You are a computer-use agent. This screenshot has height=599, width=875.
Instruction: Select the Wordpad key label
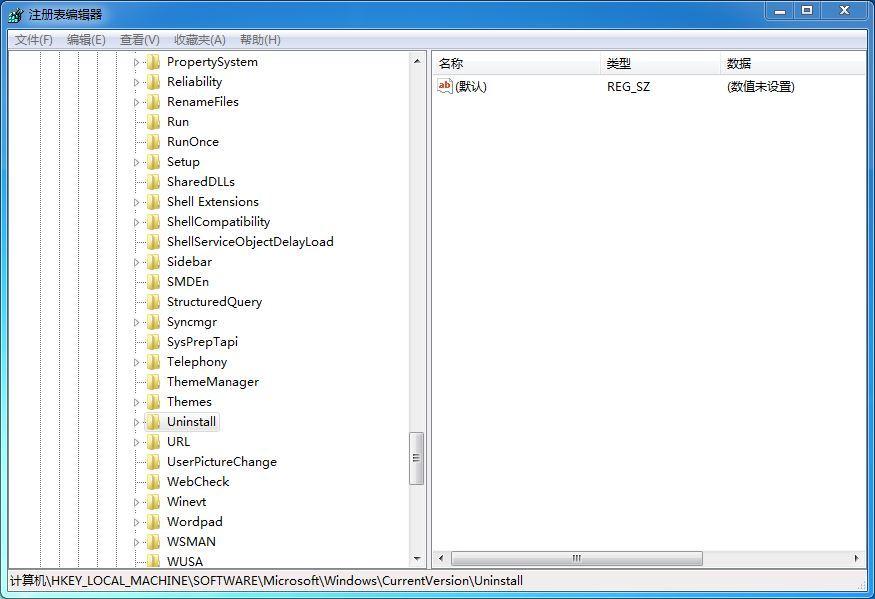[x=194, y=522]
